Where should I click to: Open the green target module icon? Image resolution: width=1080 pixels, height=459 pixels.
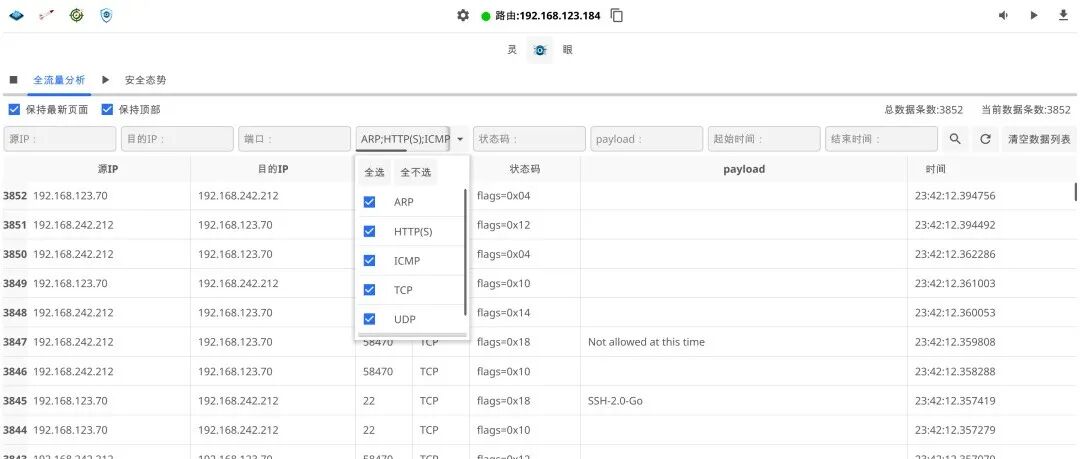[x=76, y=15]
